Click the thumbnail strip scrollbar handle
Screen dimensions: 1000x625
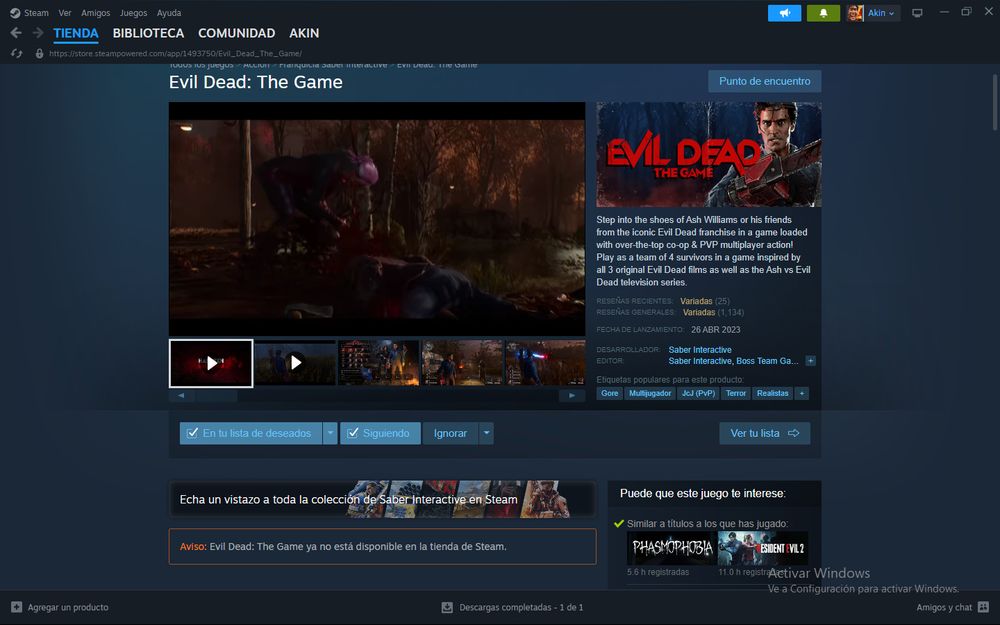(217, 395)
